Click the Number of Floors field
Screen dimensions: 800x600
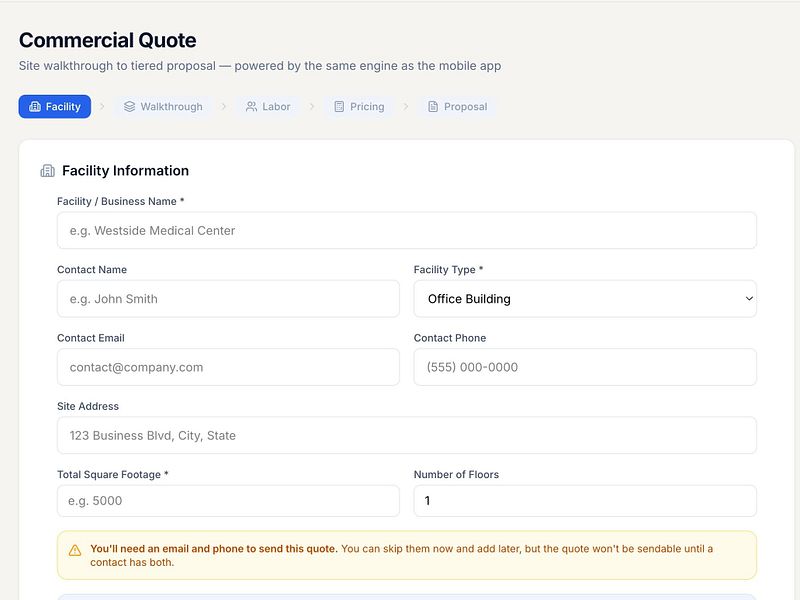(585, 501)
